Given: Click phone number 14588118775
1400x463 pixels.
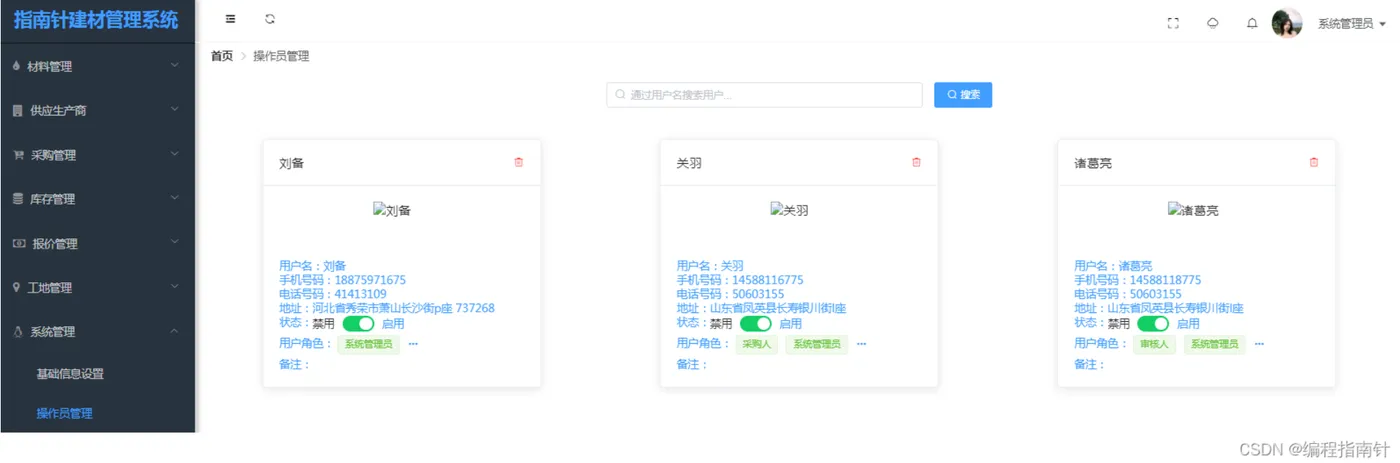Looking at the screenshot, I should click(x=1166, y=280).
